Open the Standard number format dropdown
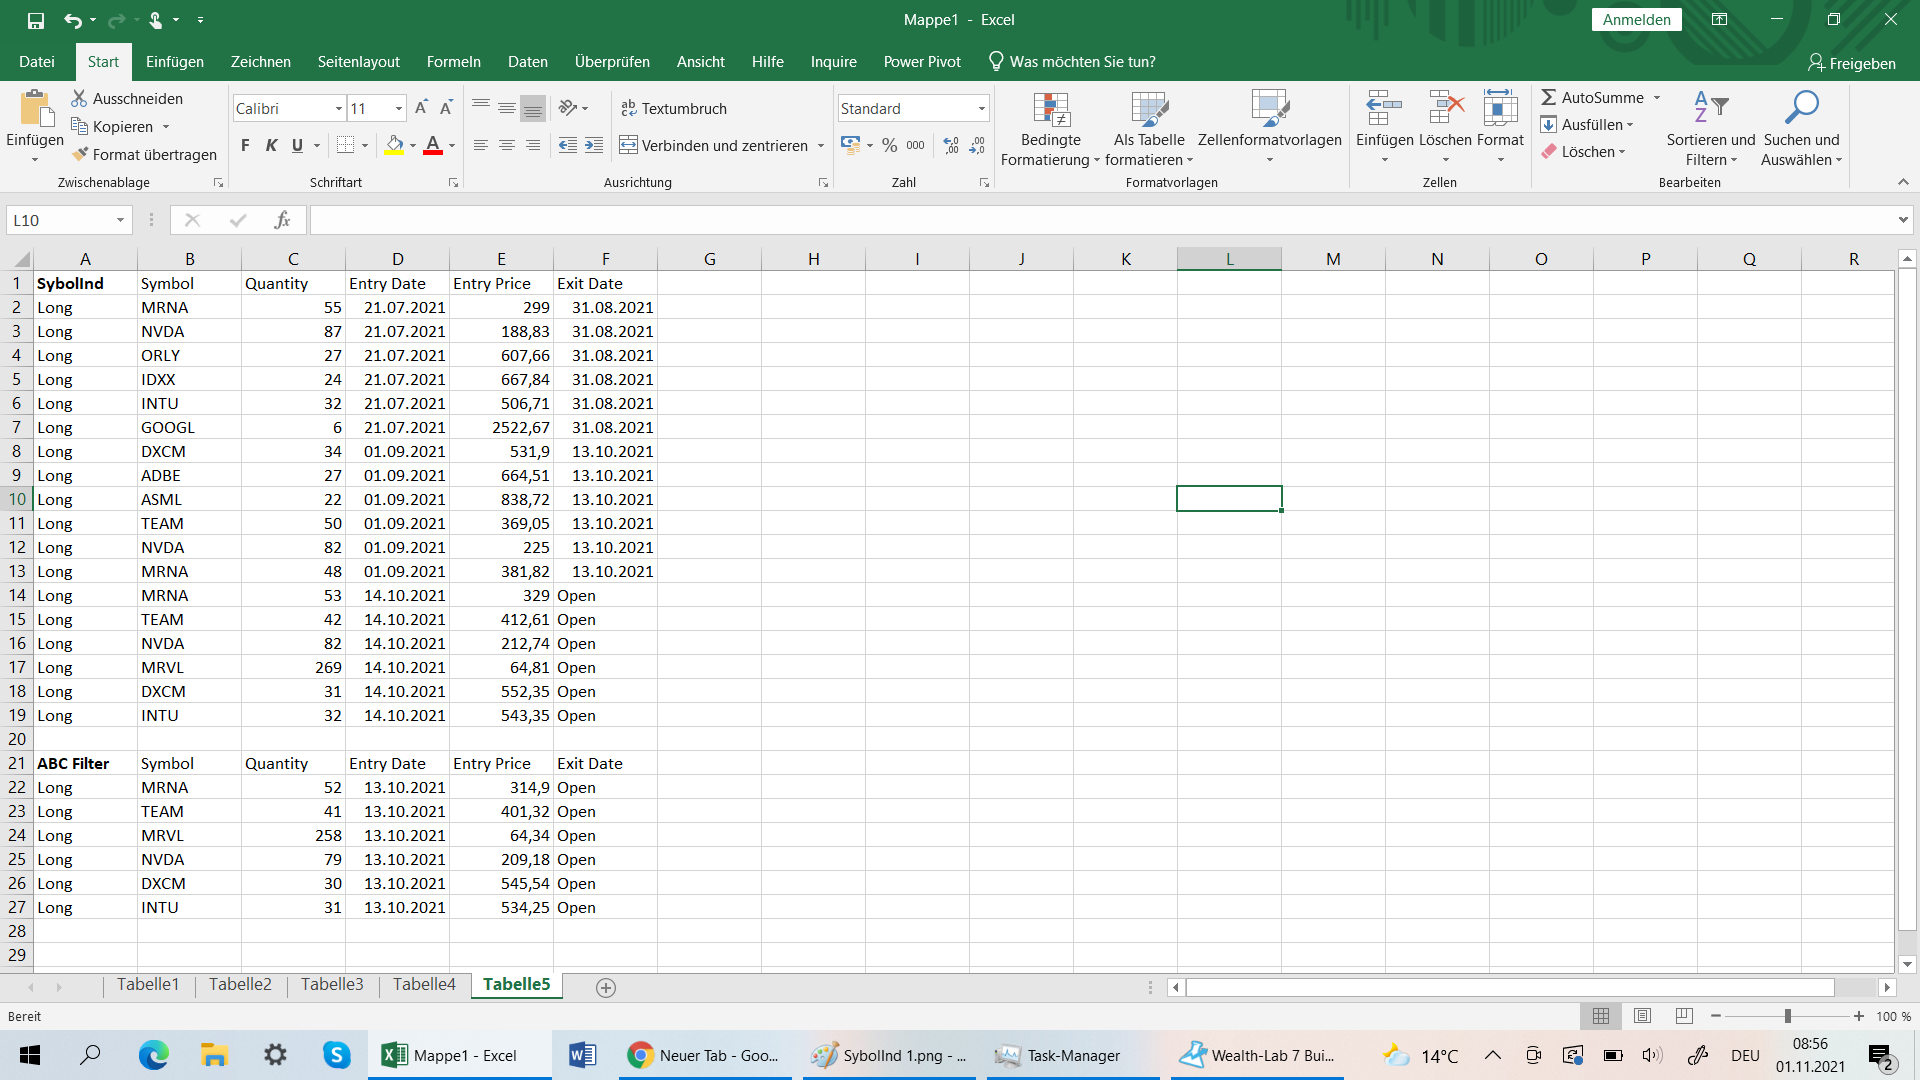Image resolution: width=1920 pixels, height=1080 pixels. (981, 108)
